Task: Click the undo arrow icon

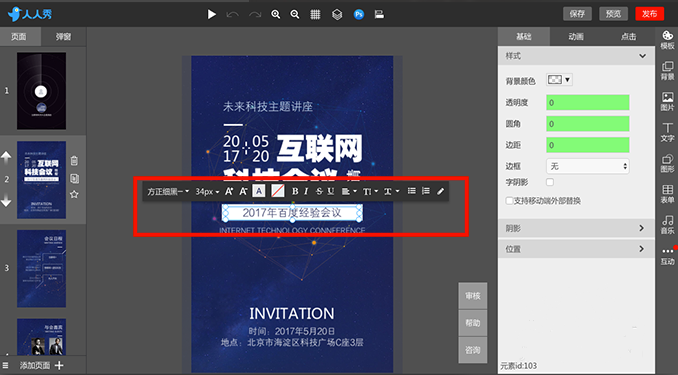Action: click(232, 14)
